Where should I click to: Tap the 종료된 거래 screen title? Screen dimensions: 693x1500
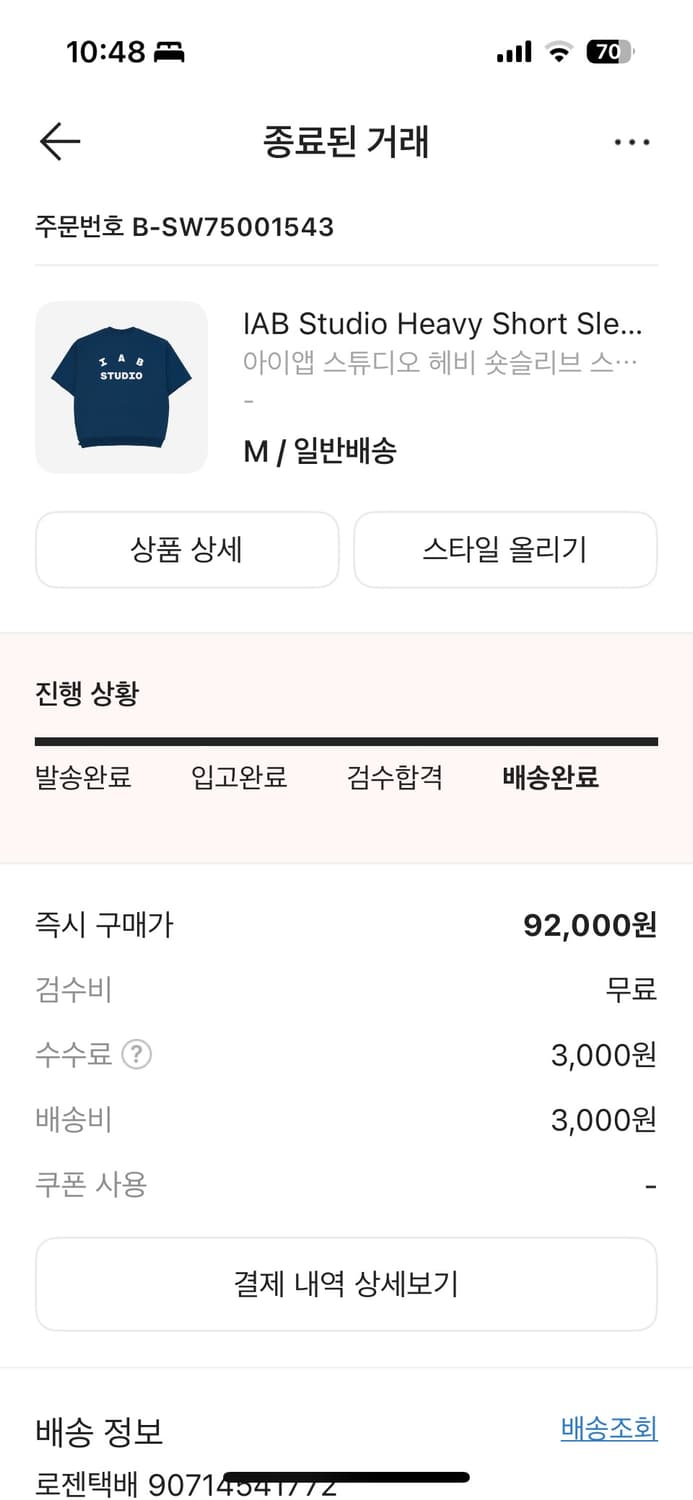coord(346,141)
